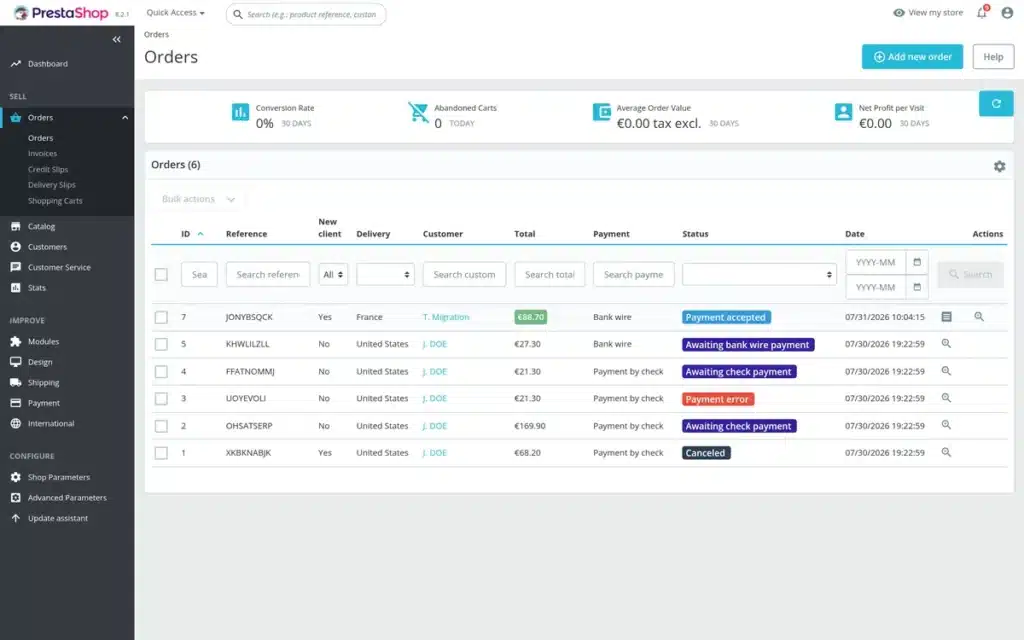Open Shopping Carts submenu item
The width and height of the screenshot is (1024, 640).
click(x=55, y=200)
